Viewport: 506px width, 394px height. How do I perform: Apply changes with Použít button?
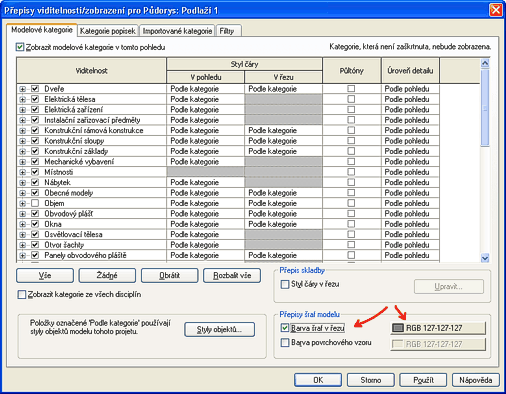click(423, 380)
